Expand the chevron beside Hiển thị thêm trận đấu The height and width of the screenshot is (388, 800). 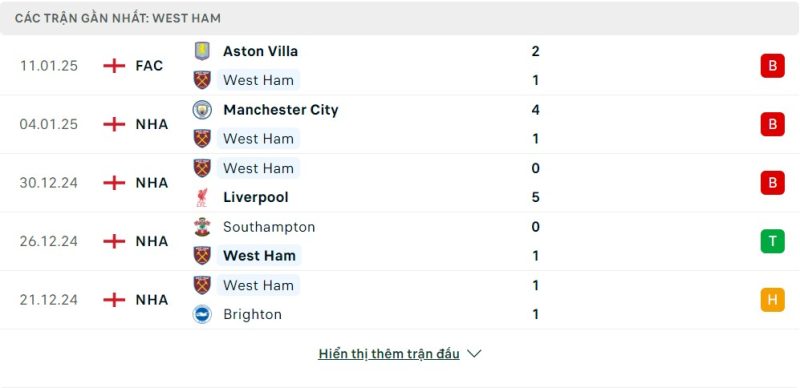click(474, 354)
